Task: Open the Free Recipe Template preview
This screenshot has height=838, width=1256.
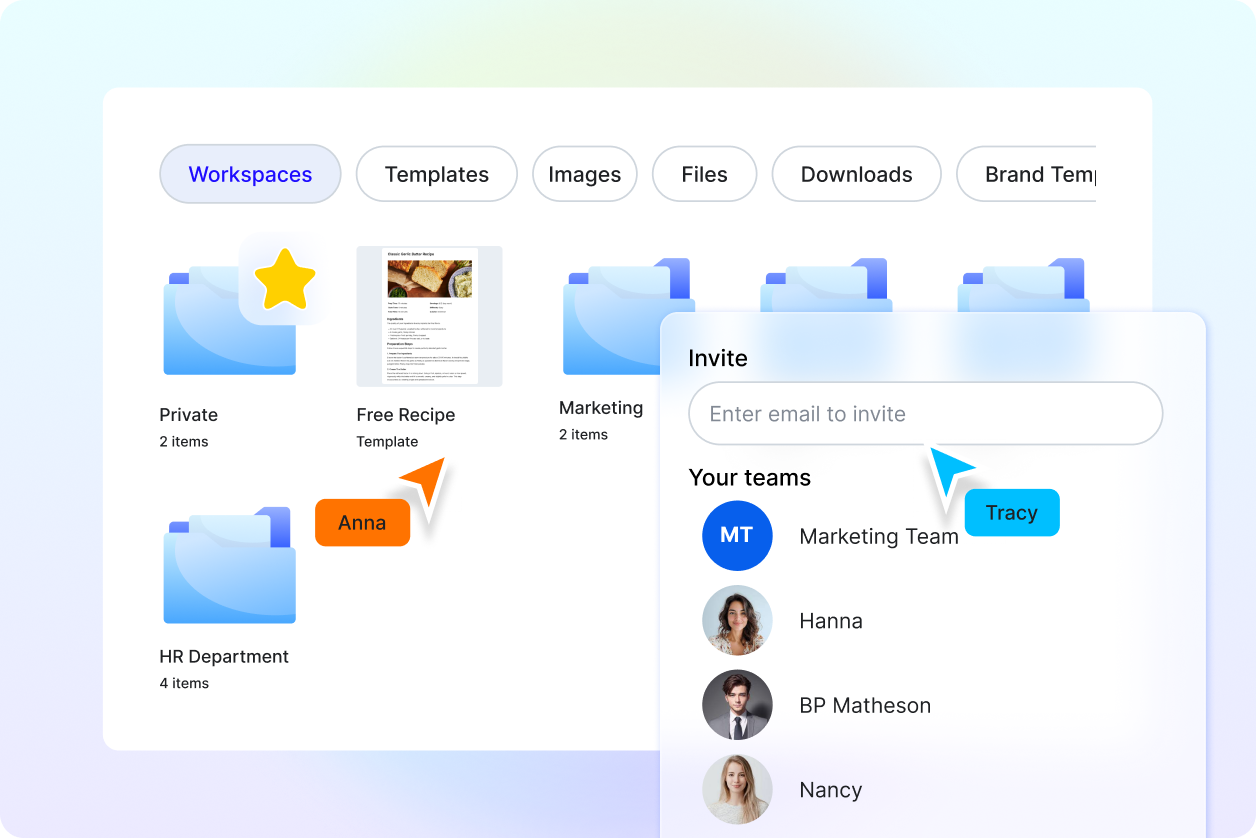Action: (428, 316)
